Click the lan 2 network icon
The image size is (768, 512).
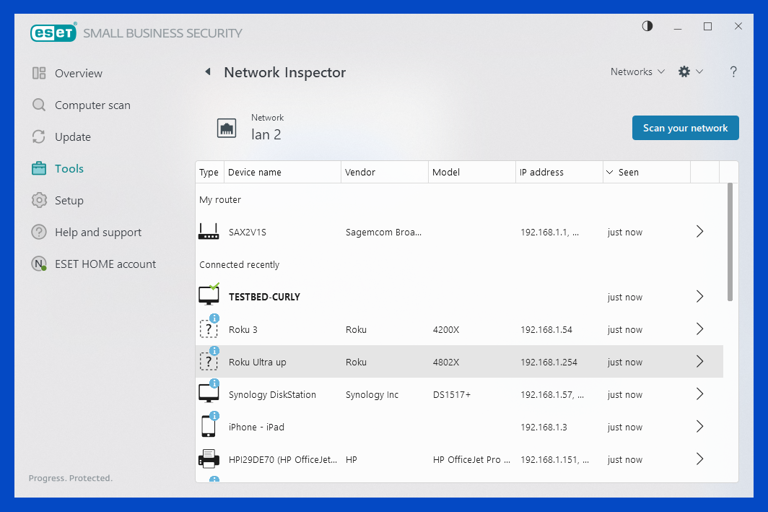click(x=227, y=128)
